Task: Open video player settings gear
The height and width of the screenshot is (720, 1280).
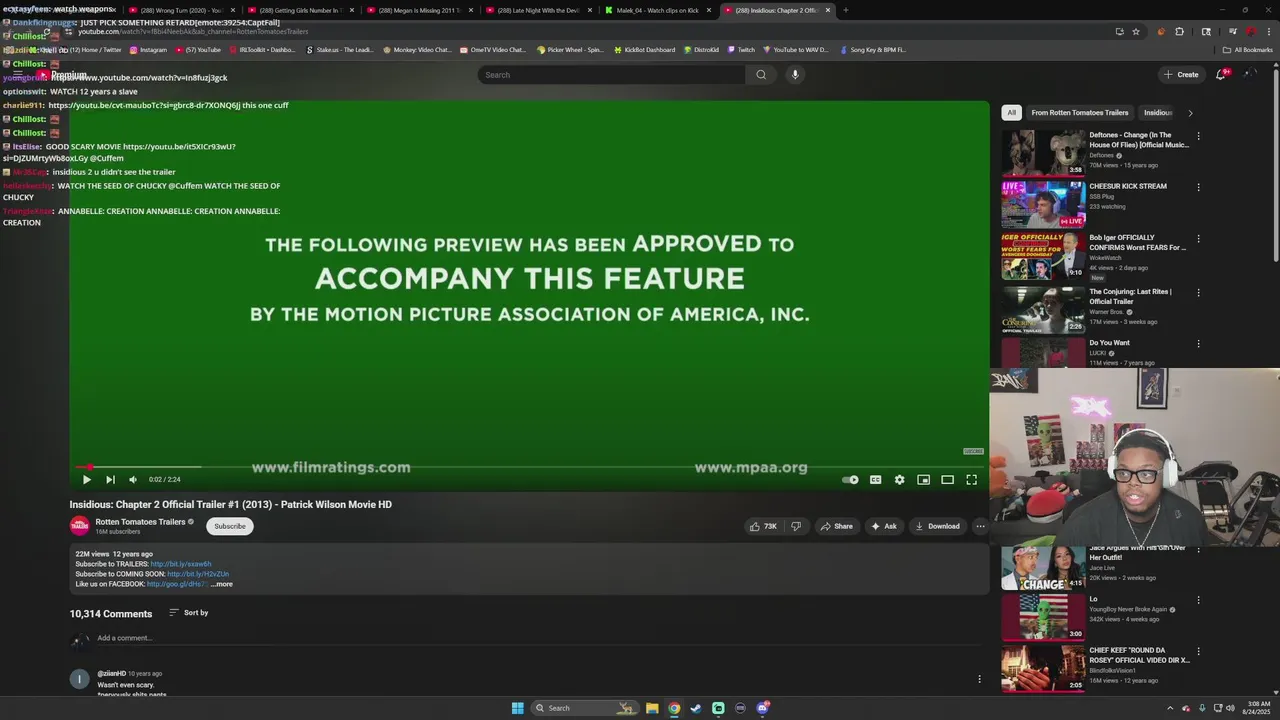Action: pos(899,480)
